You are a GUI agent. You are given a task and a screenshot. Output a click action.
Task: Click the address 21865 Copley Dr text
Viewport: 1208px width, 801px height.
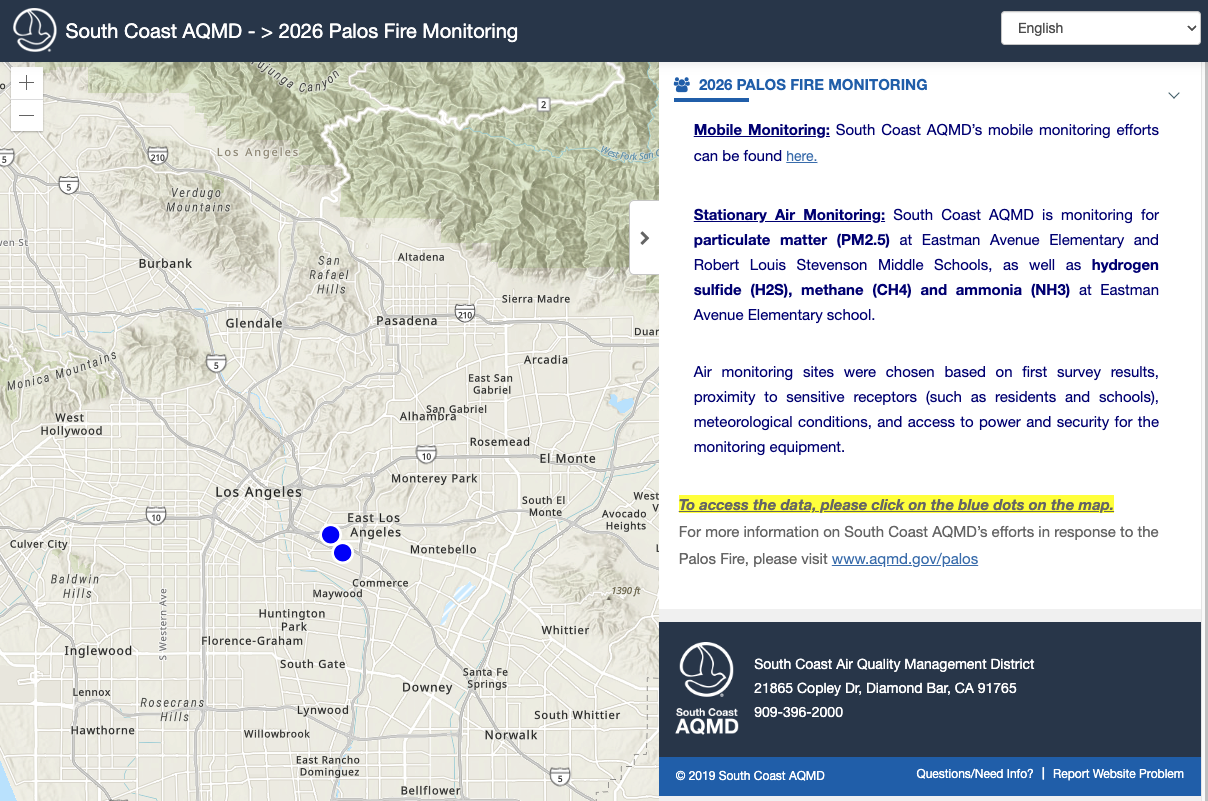(x=885, y=688)
